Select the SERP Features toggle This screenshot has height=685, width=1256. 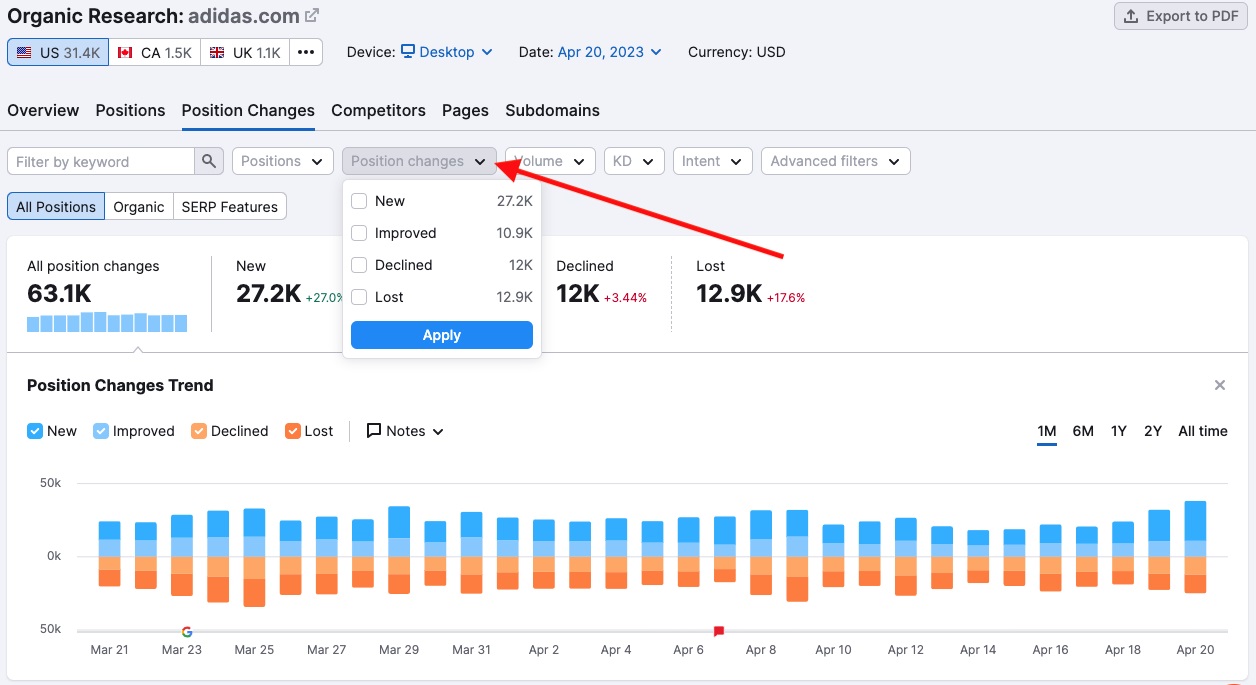(230, 207)
